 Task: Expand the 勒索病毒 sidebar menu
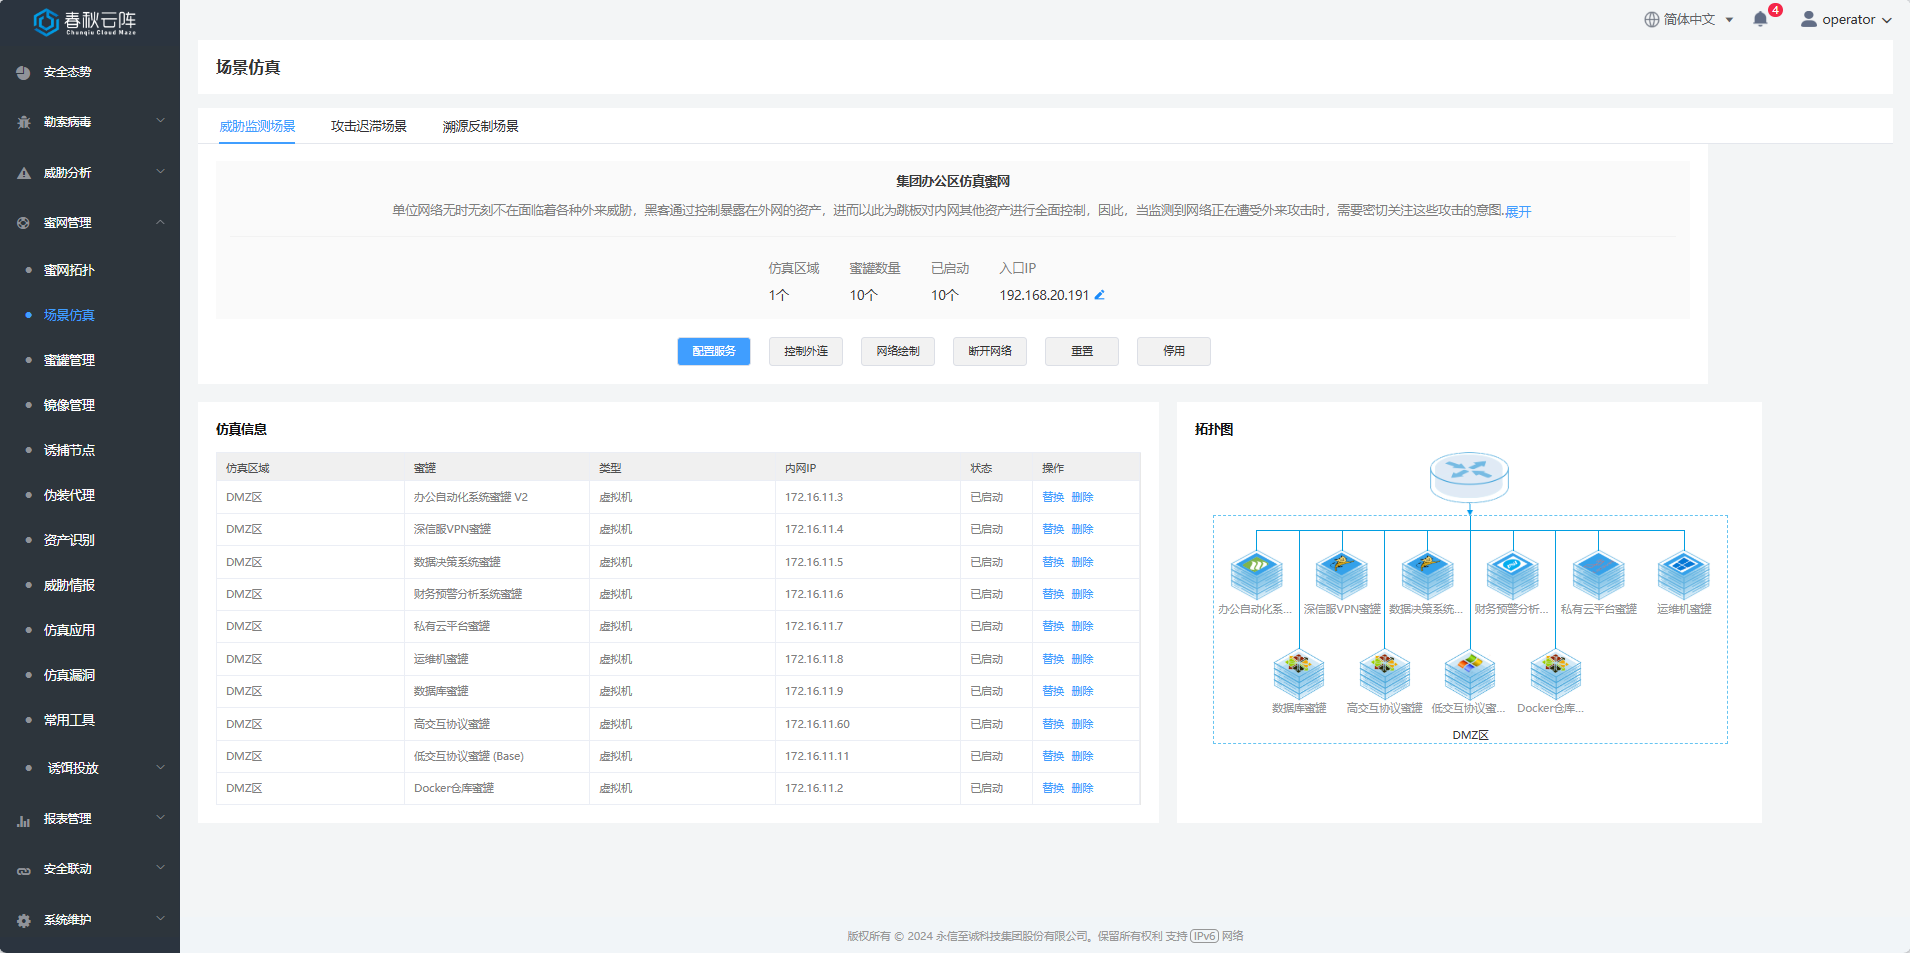(90, 122)
